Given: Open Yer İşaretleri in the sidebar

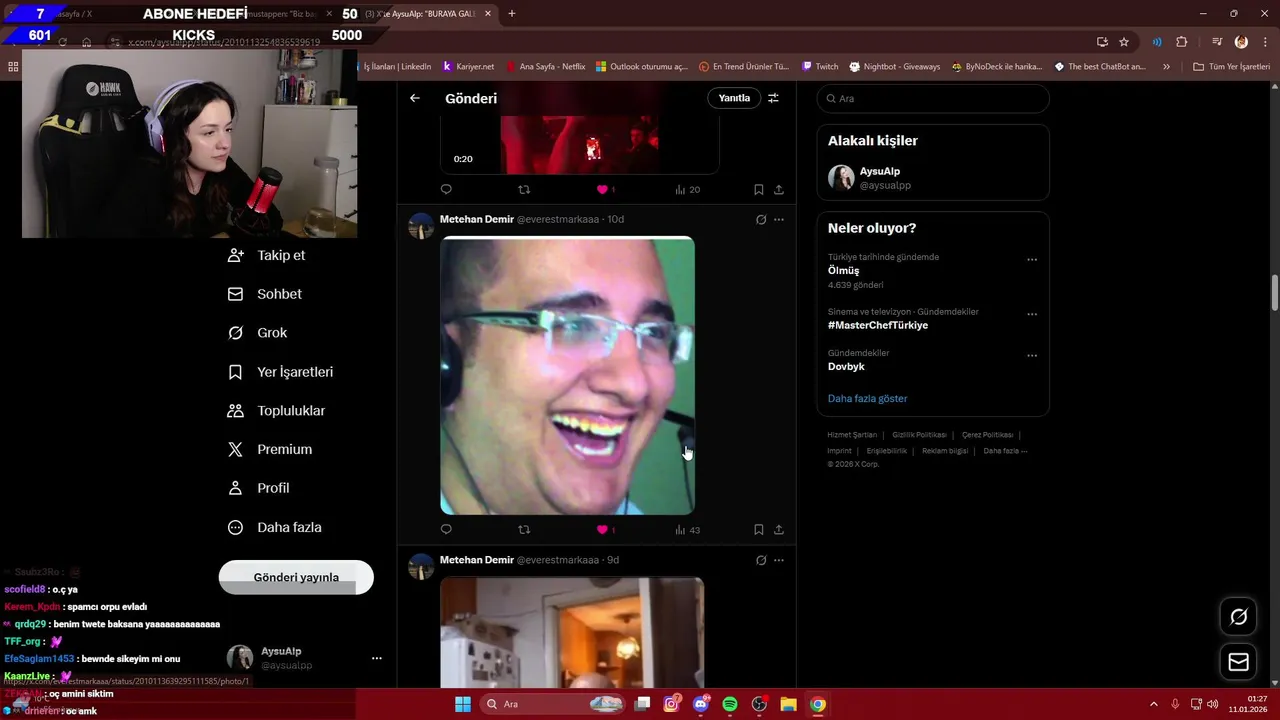Looking at the screenshot, I should click(x=281, y=372).
